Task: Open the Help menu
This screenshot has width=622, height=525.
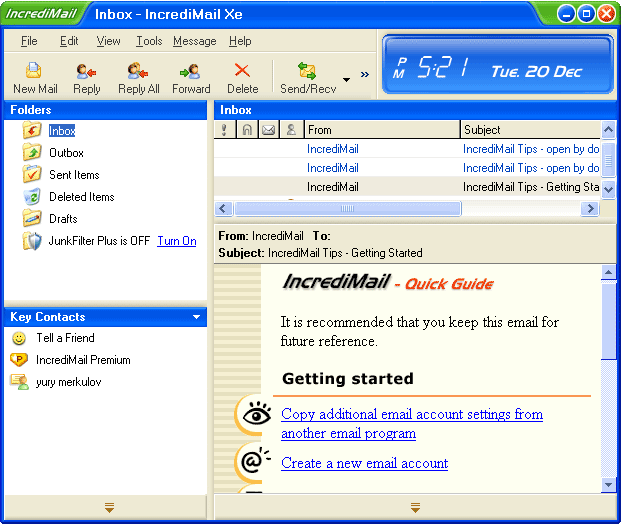Action: [x=240, y=41]
